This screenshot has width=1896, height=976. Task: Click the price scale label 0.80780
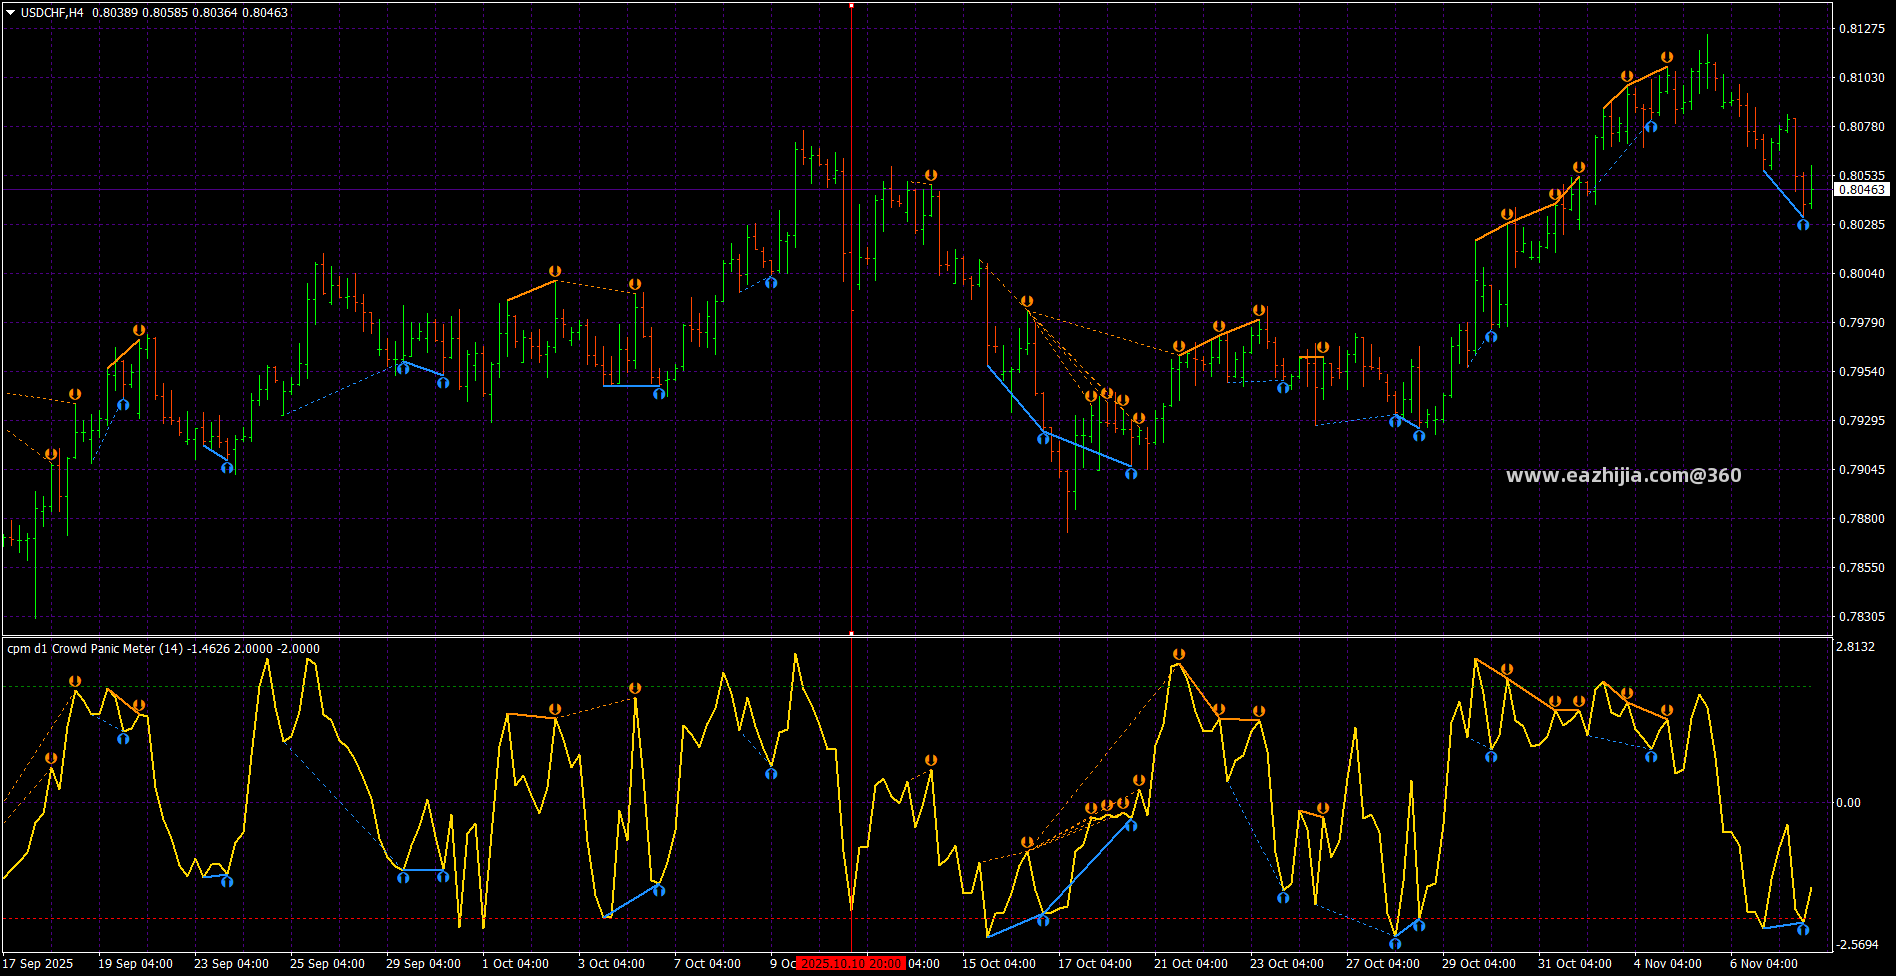[1862, 127]
